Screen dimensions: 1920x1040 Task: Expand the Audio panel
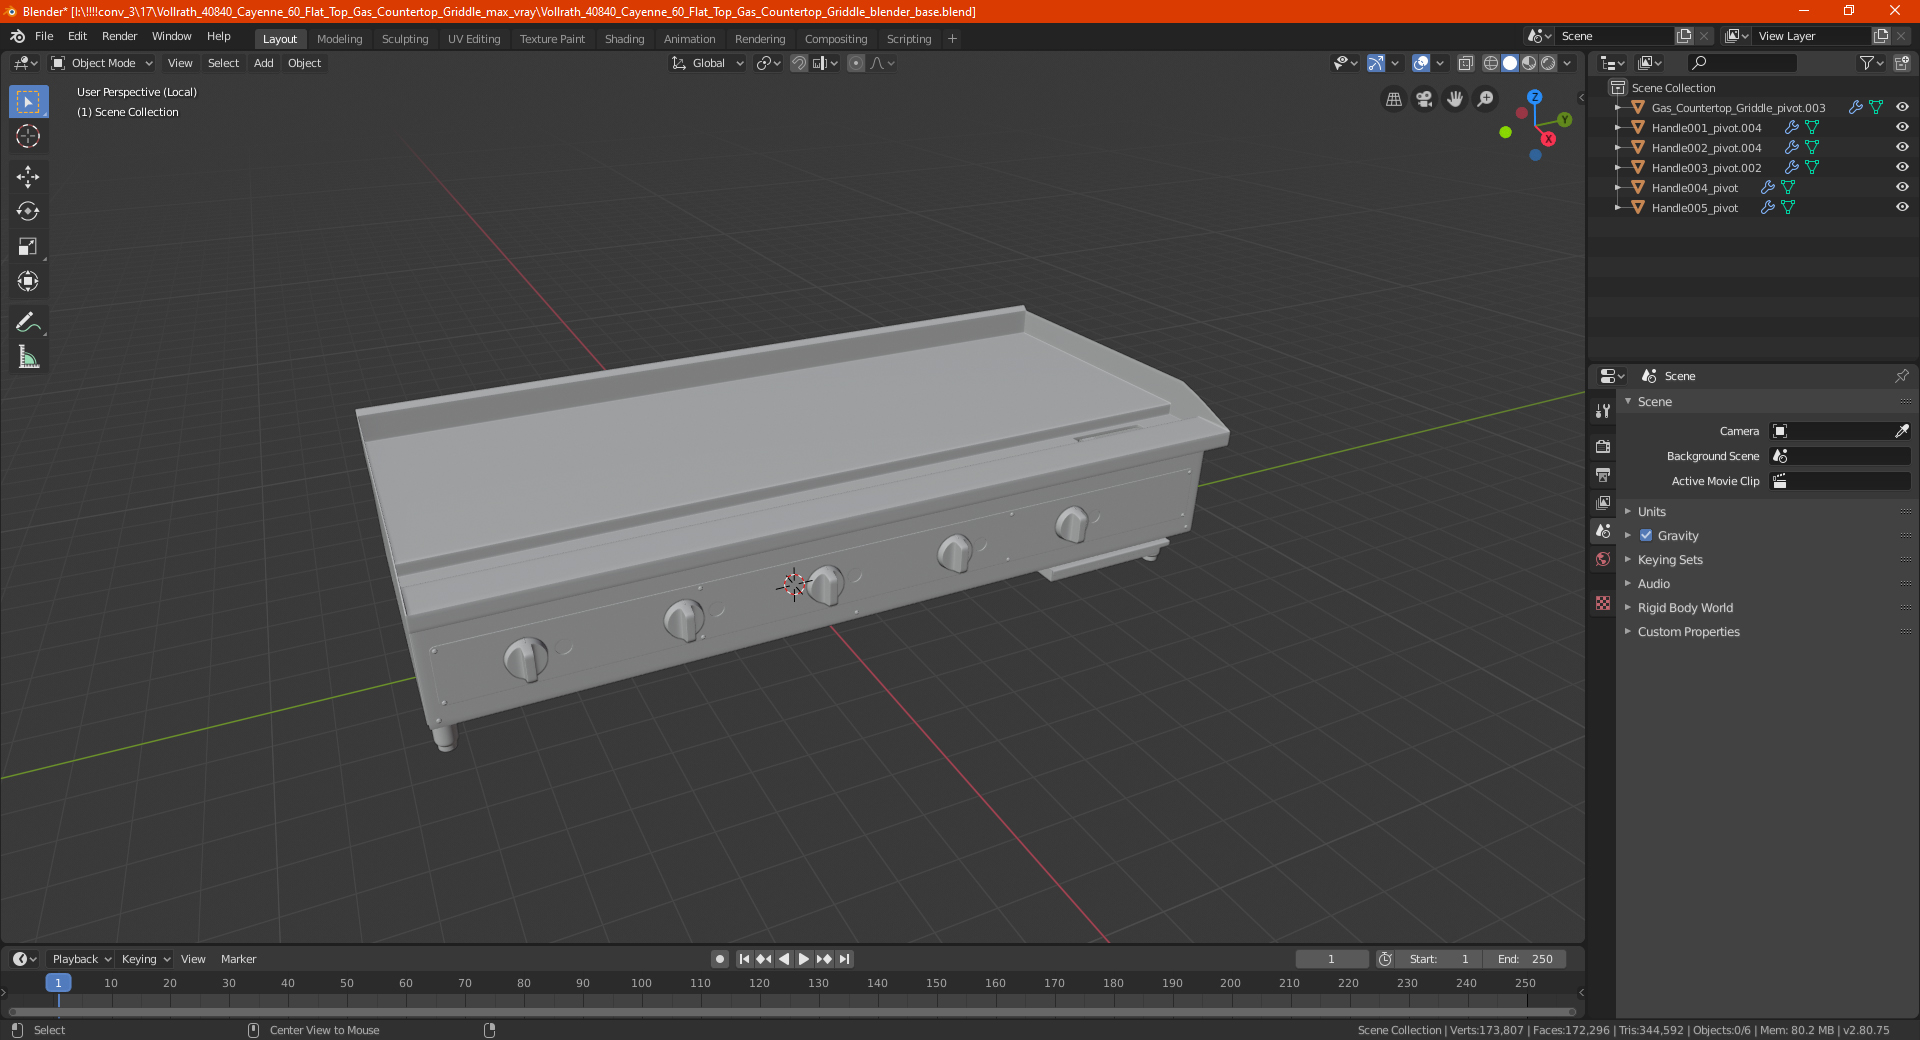point(1653,583)
